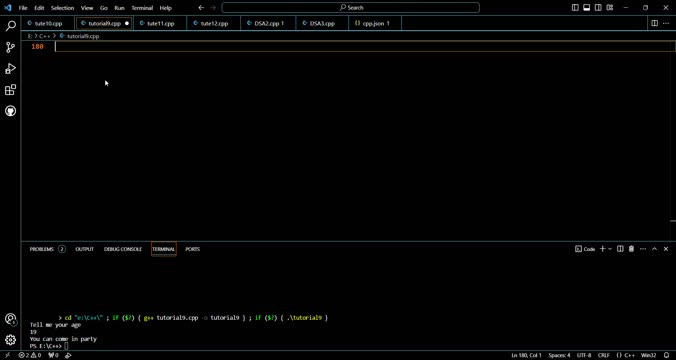Click the top Search command center field
The height and width of the screenshot is (360, 676).
351,7
